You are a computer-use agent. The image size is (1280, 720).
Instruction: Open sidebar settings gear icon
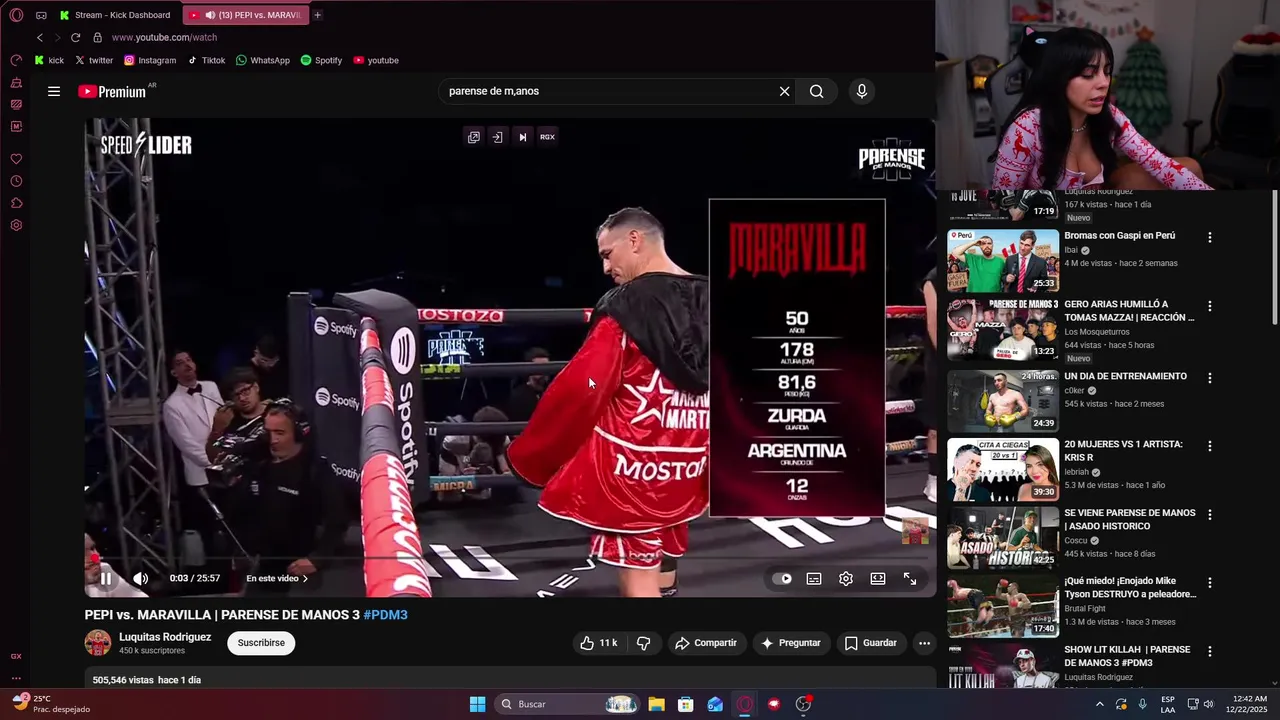coord(16,225)
